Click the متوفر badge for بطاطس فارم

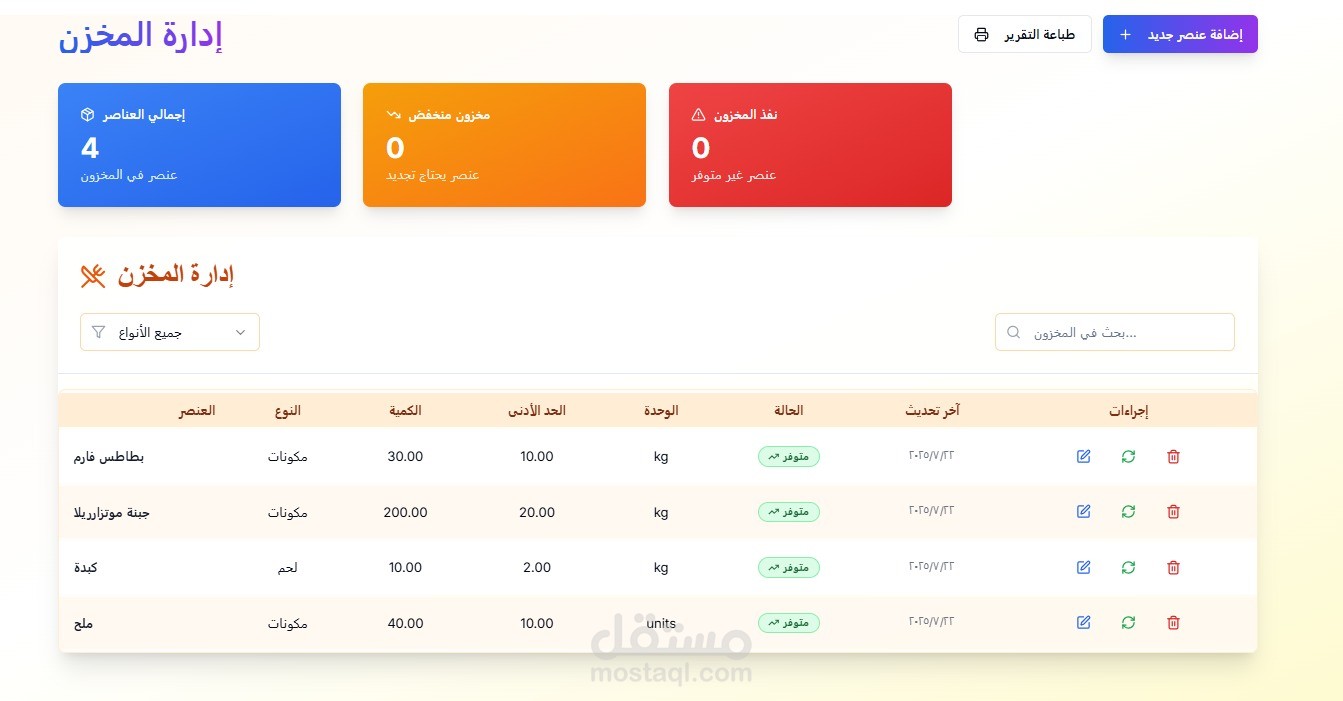click(789, 456)
